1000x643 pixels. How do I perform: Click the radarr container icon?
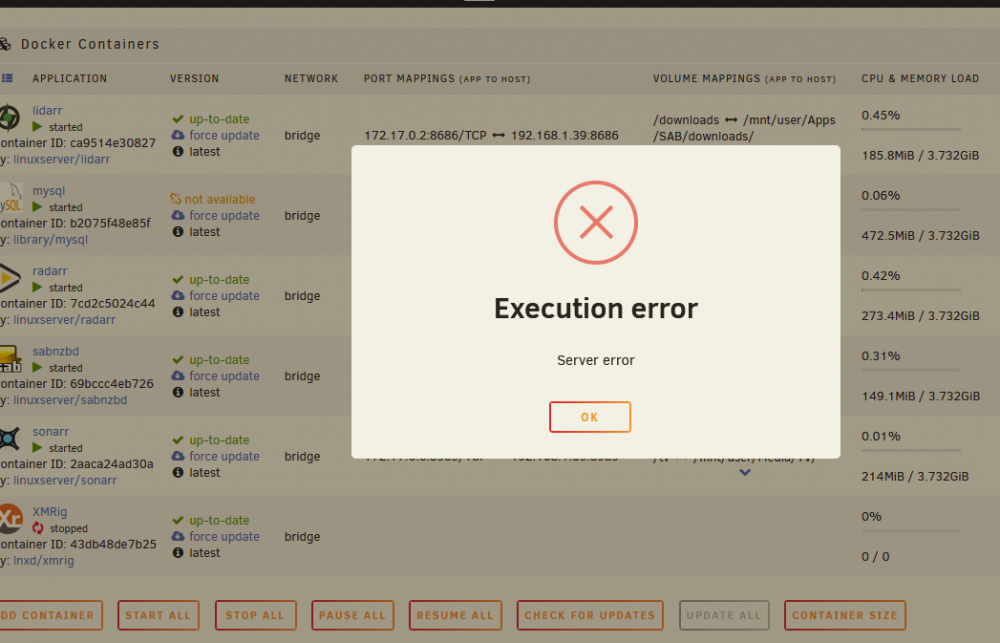[10, 278]
